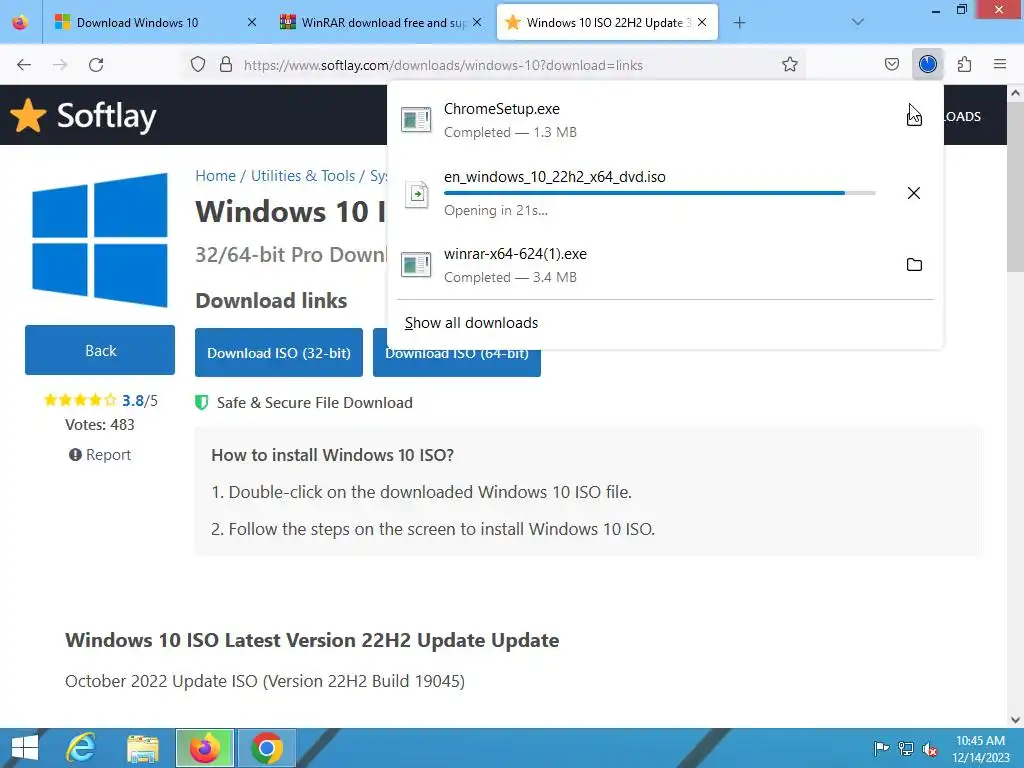The height and width of the screenshot is (768, 1024).
Task: Open Action Center flag tray icon
Action: pyautogui.click(x=881, y=748)
